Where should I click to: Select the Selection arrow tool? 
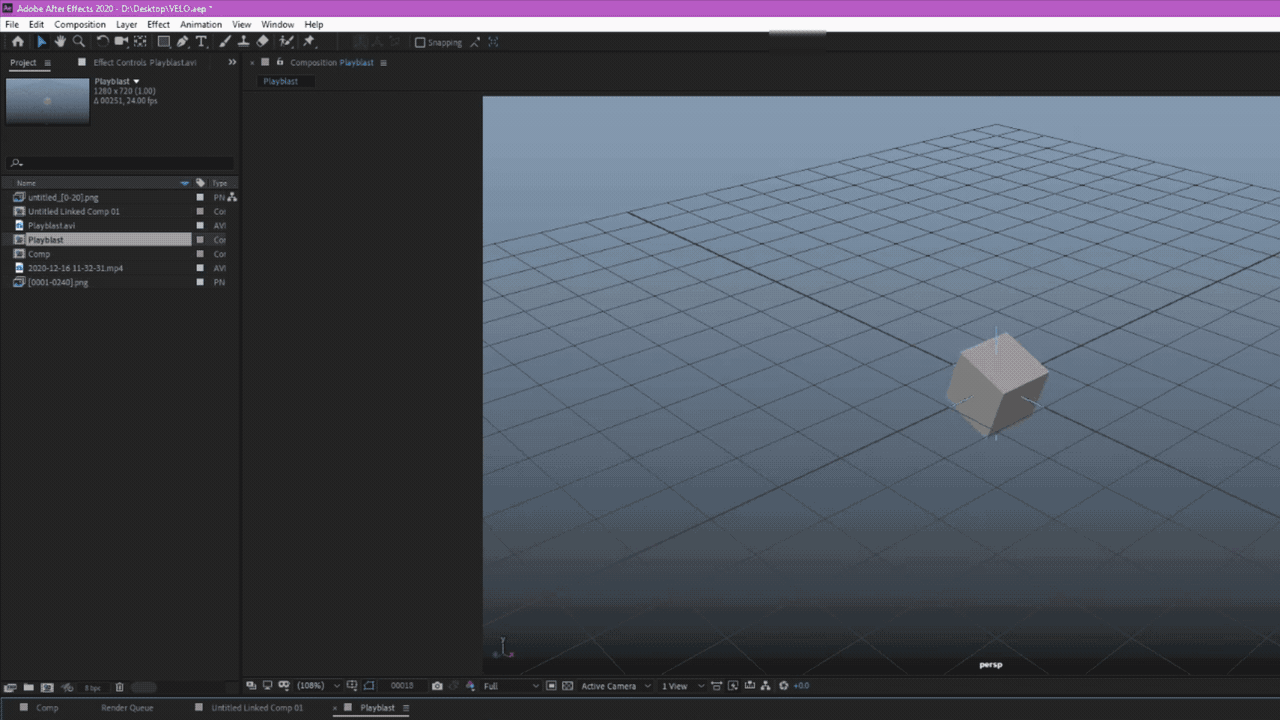(x=41, y=41)
